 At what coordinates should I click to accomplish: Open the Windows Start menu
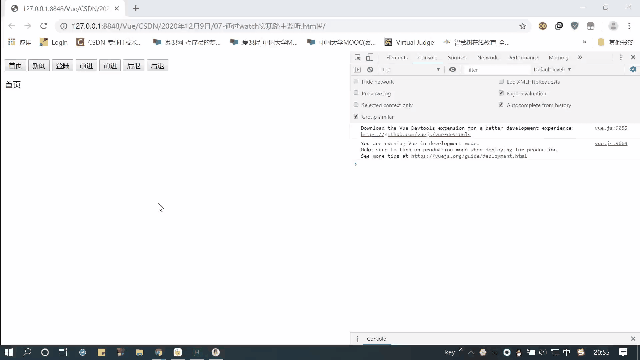pyautogui.click(x=9, y=352)
